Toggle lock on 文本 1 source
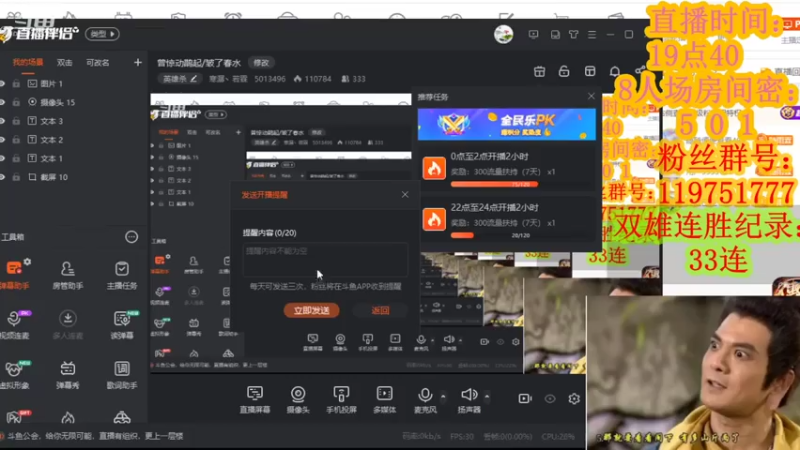The height and width of the screenshot is (450, 800). (x=16, y=158)
